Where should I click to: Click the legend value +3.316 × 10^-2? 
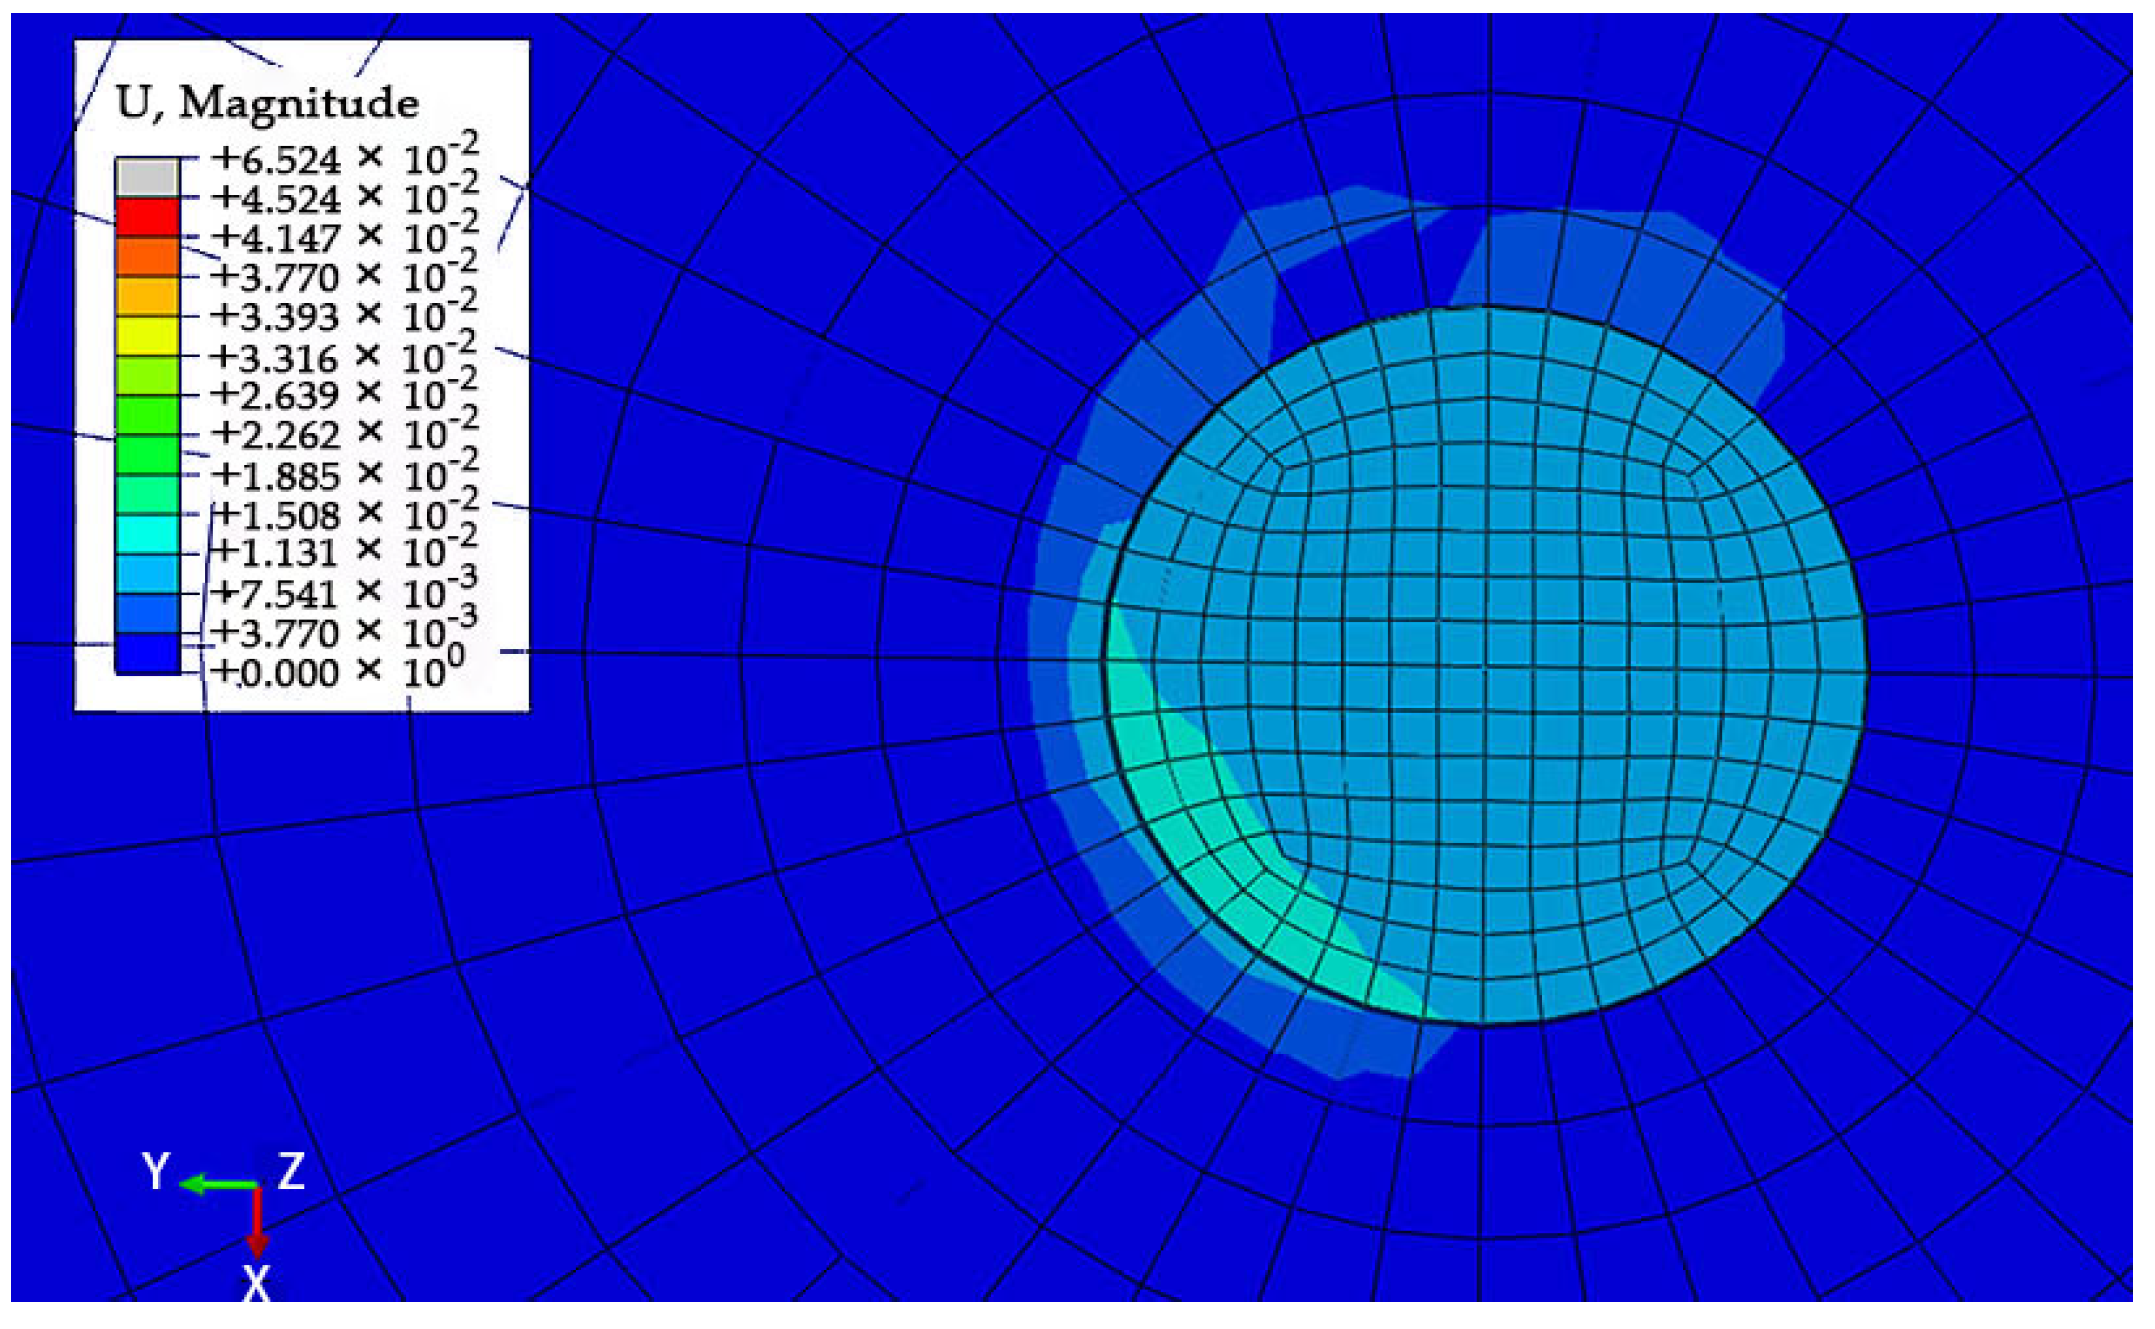coord(345,355)
